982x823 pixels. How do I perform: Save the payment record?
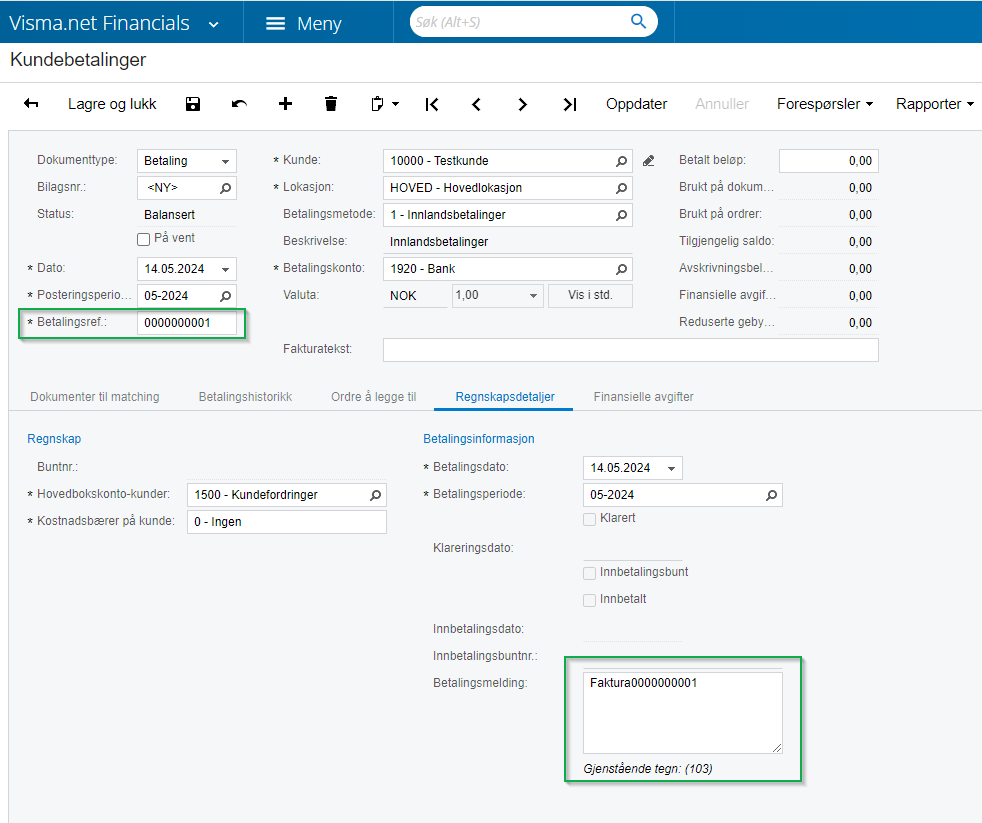192,103
